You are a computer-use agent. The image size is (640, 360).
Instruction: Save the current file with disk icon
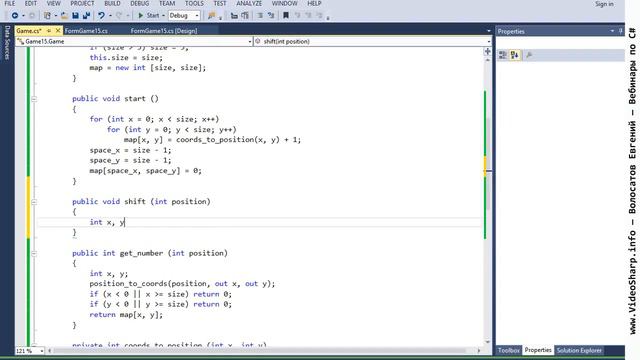(x=76, y=16)
